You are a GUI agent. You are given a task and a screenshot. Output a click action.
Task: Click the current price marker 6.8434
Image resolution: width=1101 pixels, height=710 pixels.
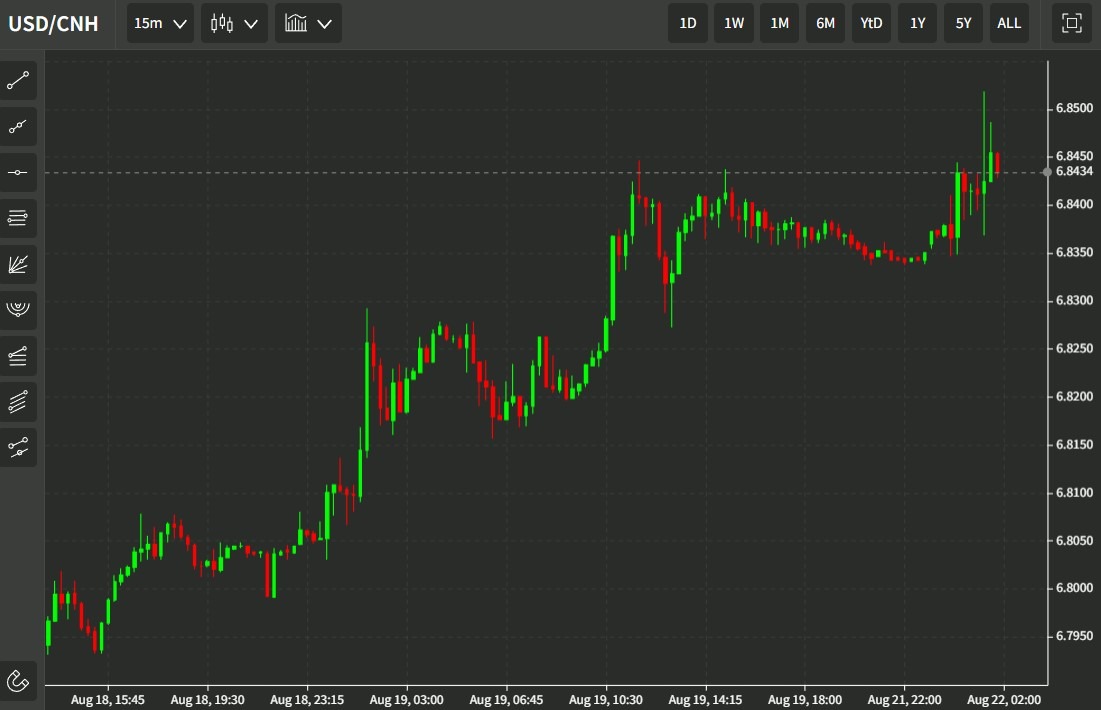click(1074, 171)
